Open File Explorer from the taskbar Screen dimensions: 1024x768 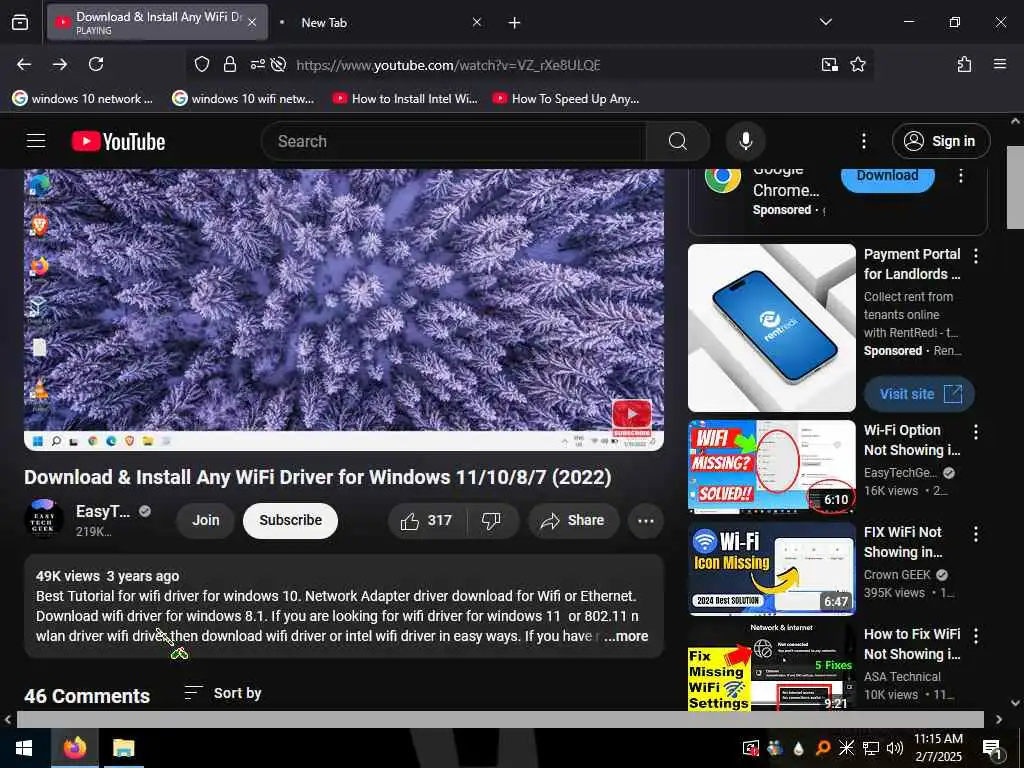tap(123, 748)
